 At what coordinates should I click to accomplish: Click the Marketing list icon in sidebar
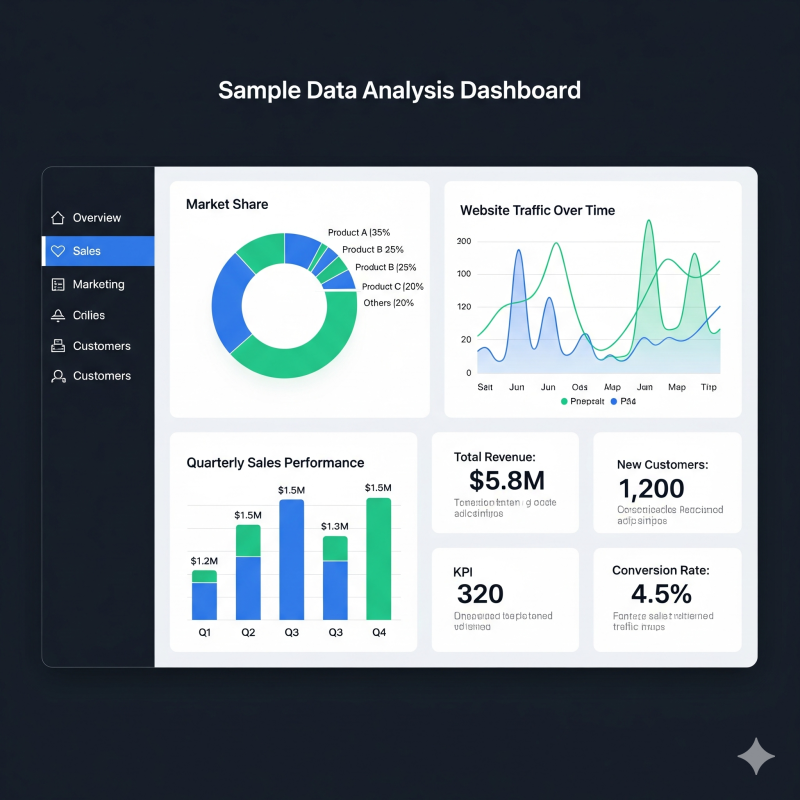57,285
